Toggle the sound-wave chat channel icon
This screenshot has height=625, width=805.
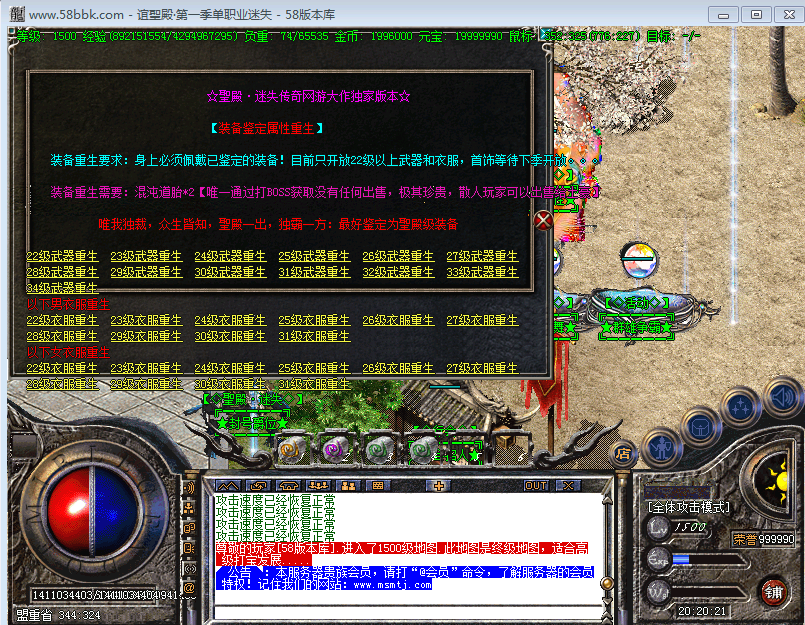[190, 488]
